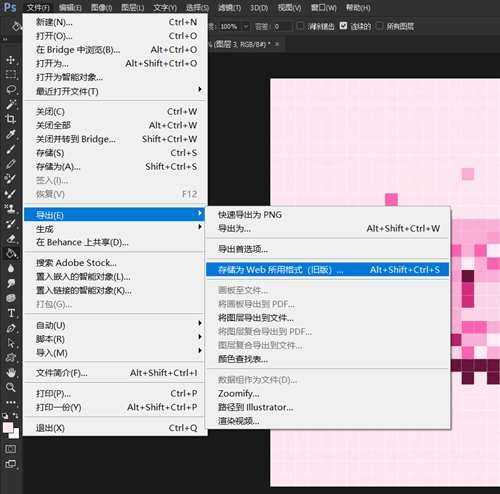The width and height of the screenshot is (500, 494).
Task: Select the Rectangular Marquee tool
Action: click(11, 74)
